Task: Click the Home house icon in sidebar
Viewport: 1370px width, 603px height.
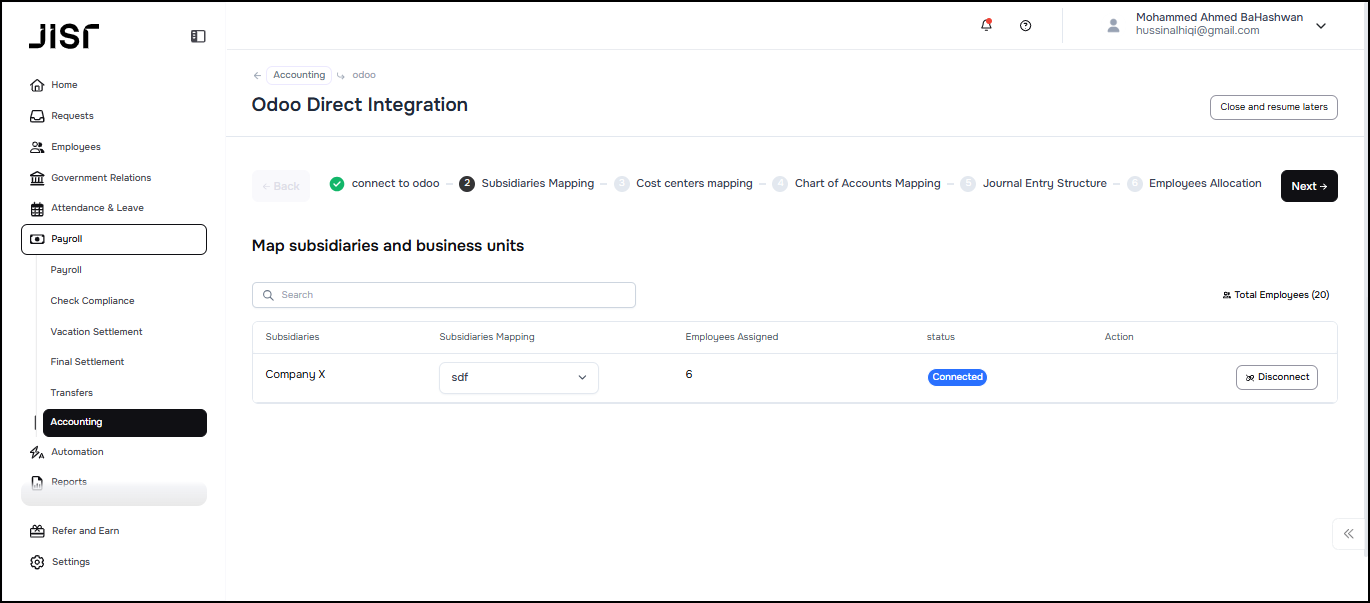Action: tap(37, 85)
